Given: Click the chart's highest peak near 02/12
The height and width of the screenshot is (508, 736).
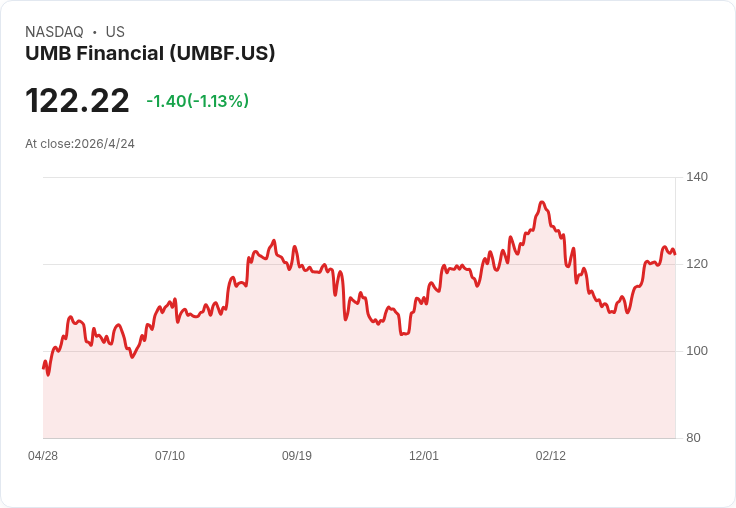Looking at the screenshot, I should point(542,202).
